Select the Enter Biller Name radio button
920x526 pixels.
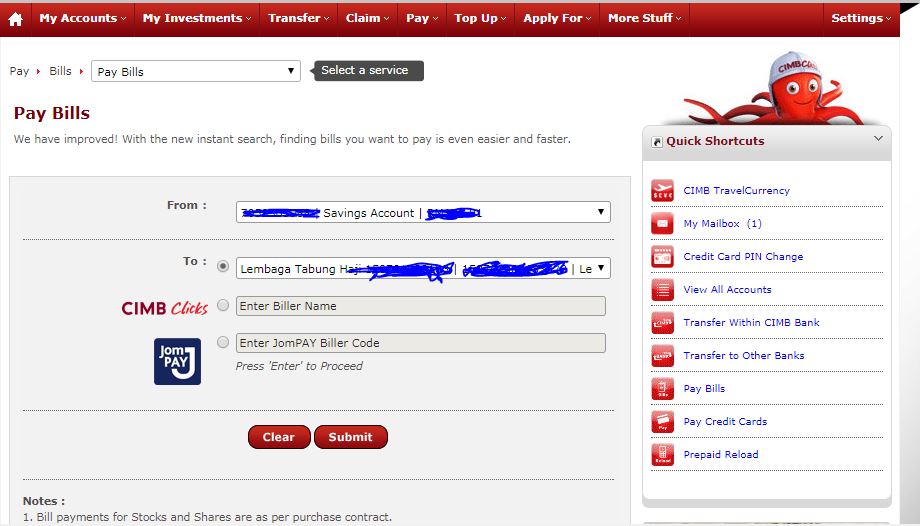pos(223,305)
